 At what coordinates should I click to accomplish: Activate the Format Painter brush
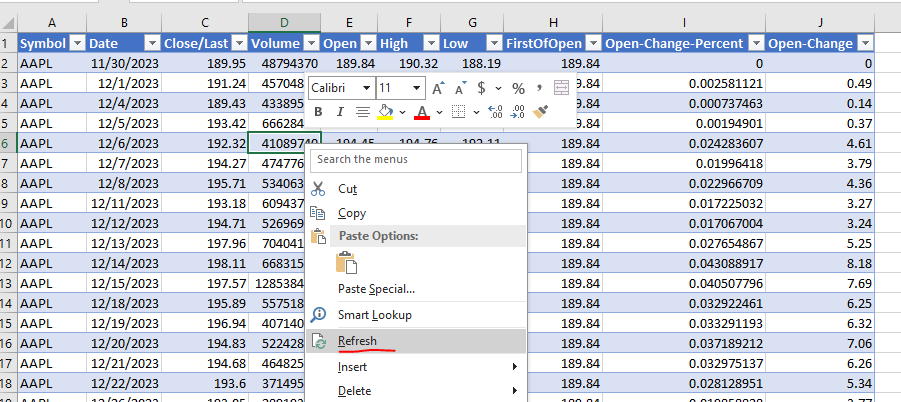click(540, 112)
